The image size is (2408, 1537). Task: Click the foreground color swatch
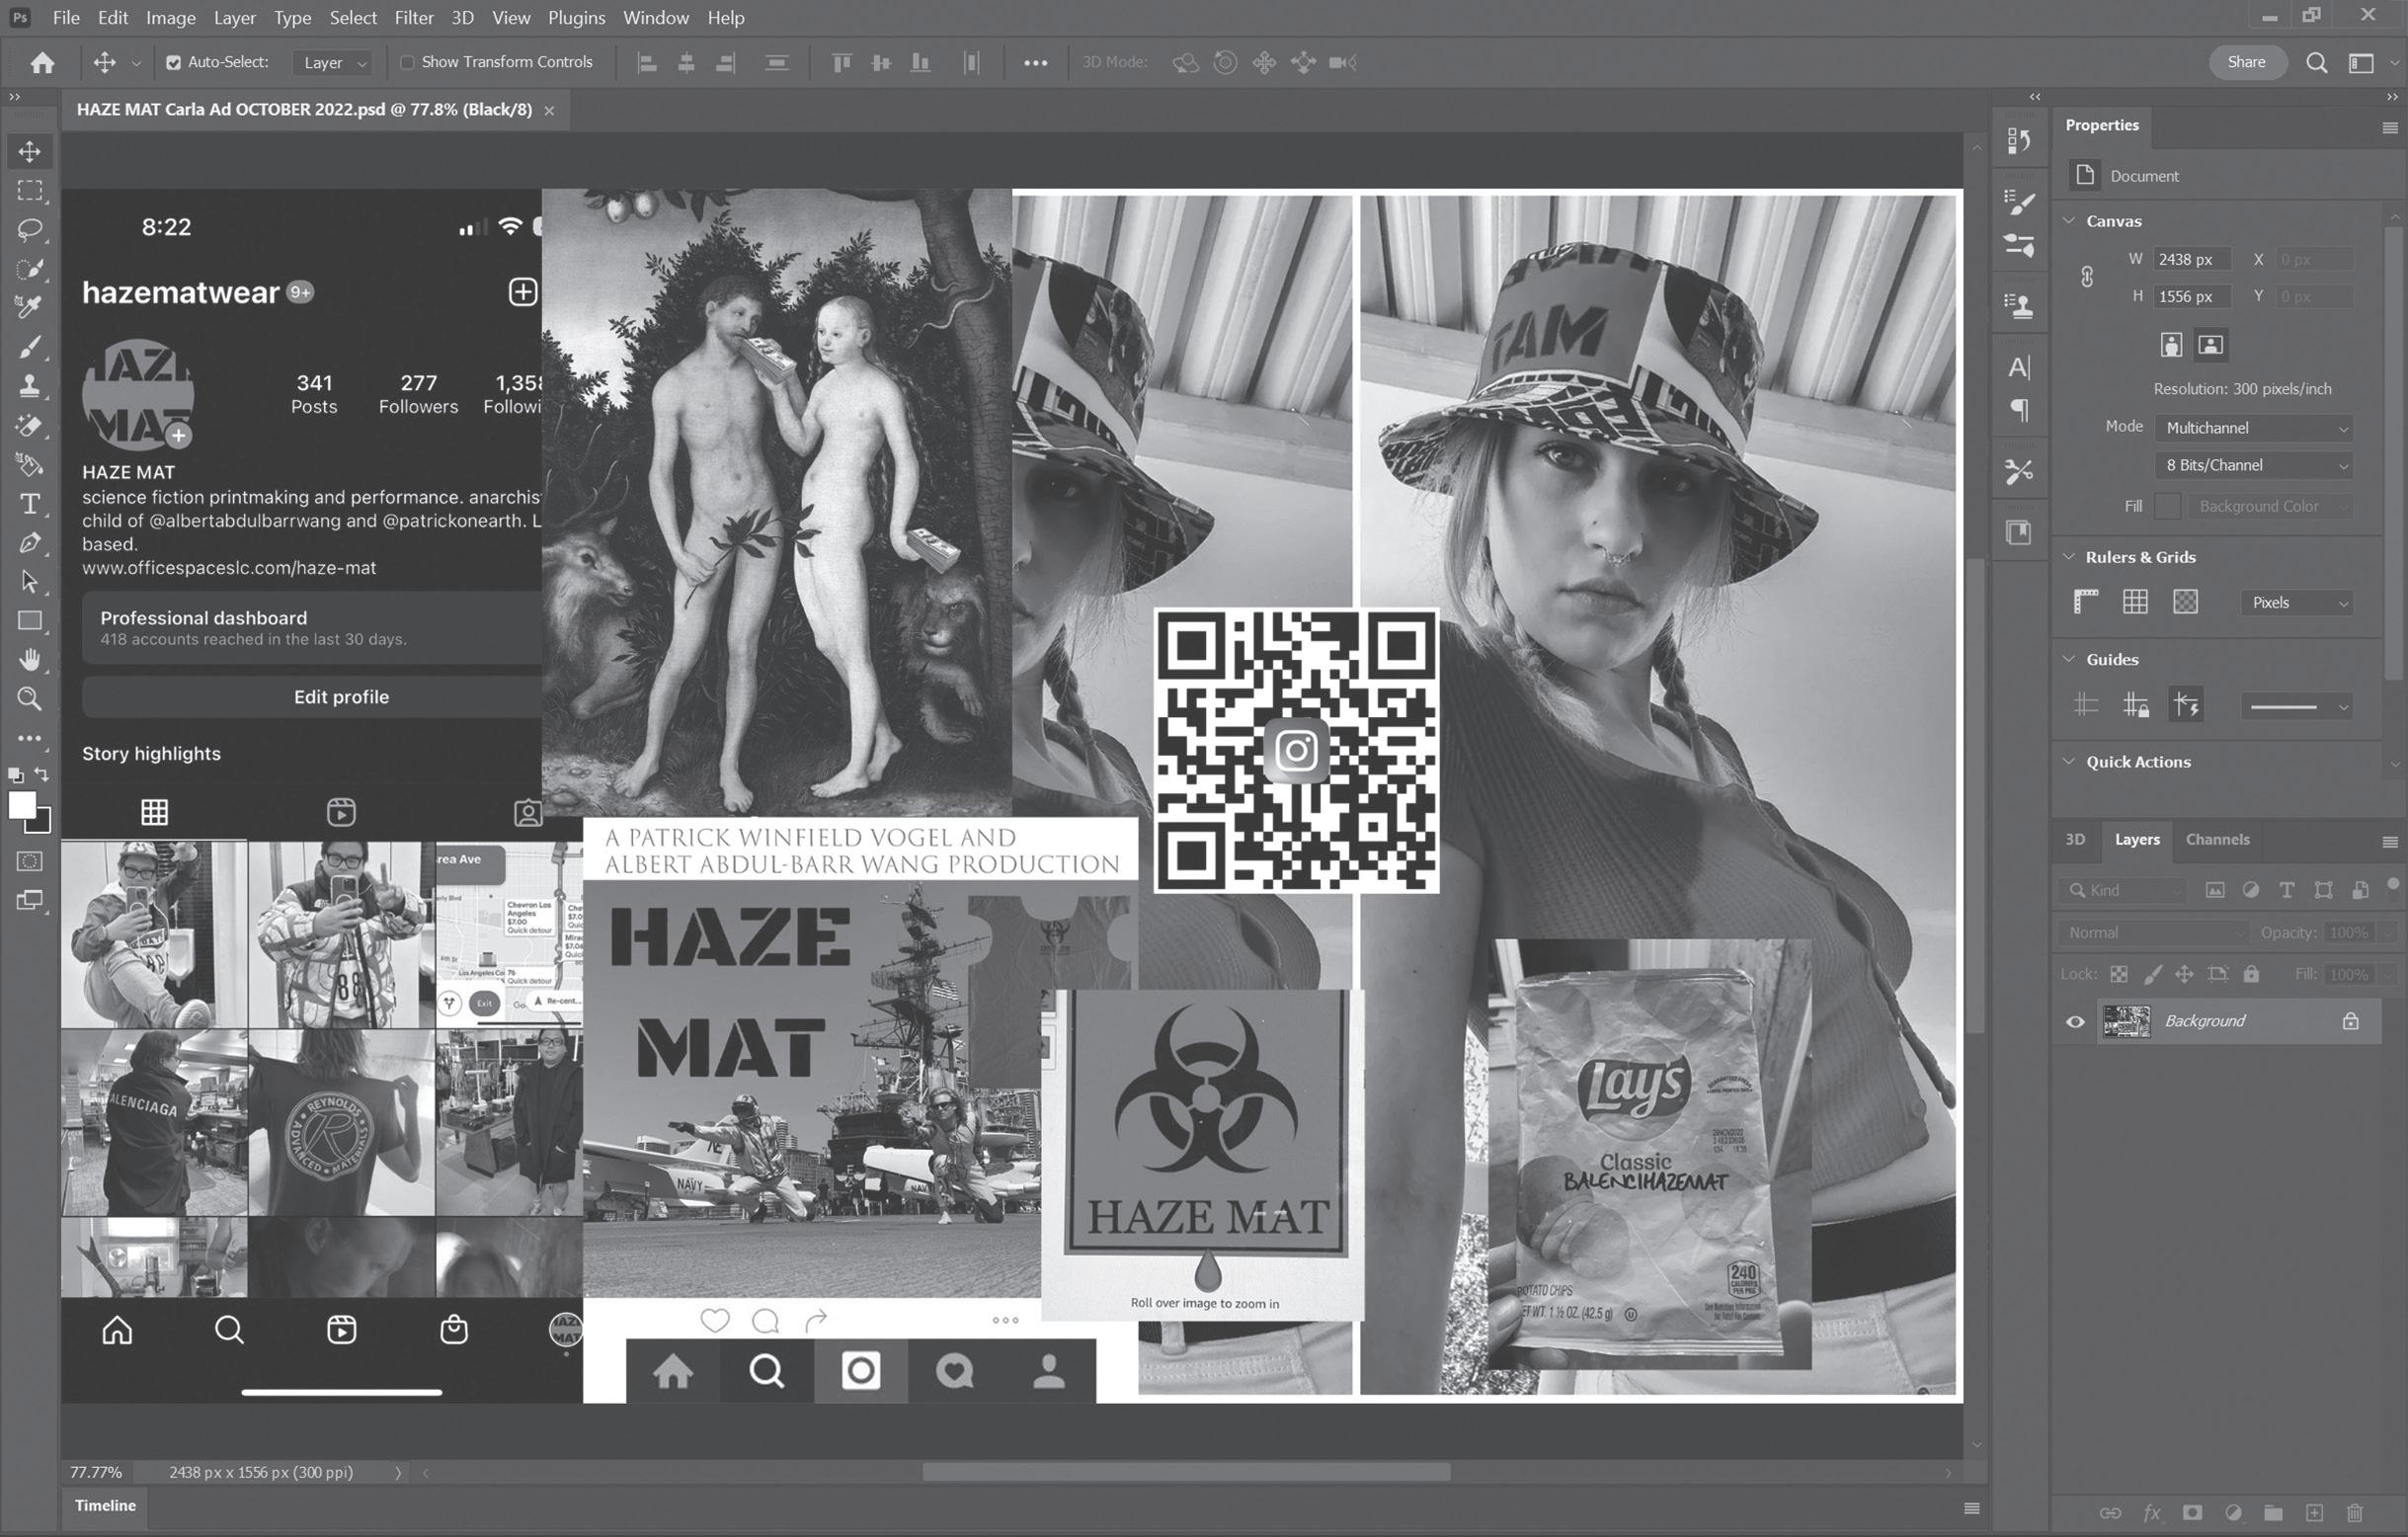(21, 805)
